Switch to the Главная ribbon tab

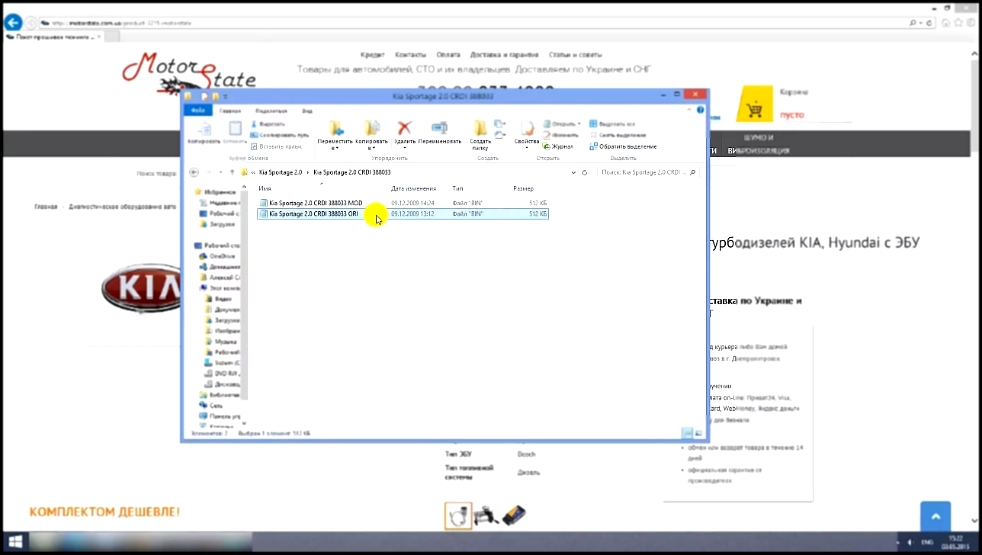point(230,111)
